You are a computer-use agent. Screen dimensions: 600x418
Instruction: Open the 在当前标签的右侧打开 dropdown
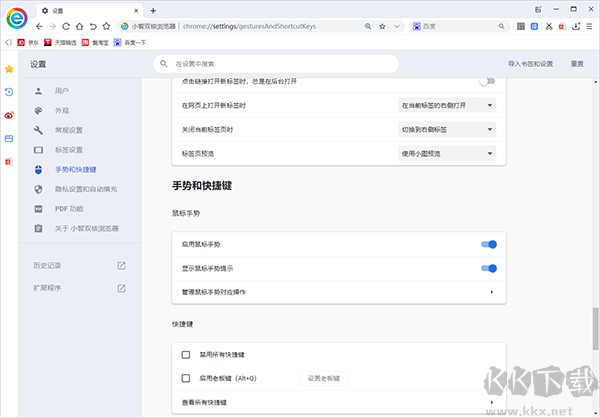(x=447, y=104)
